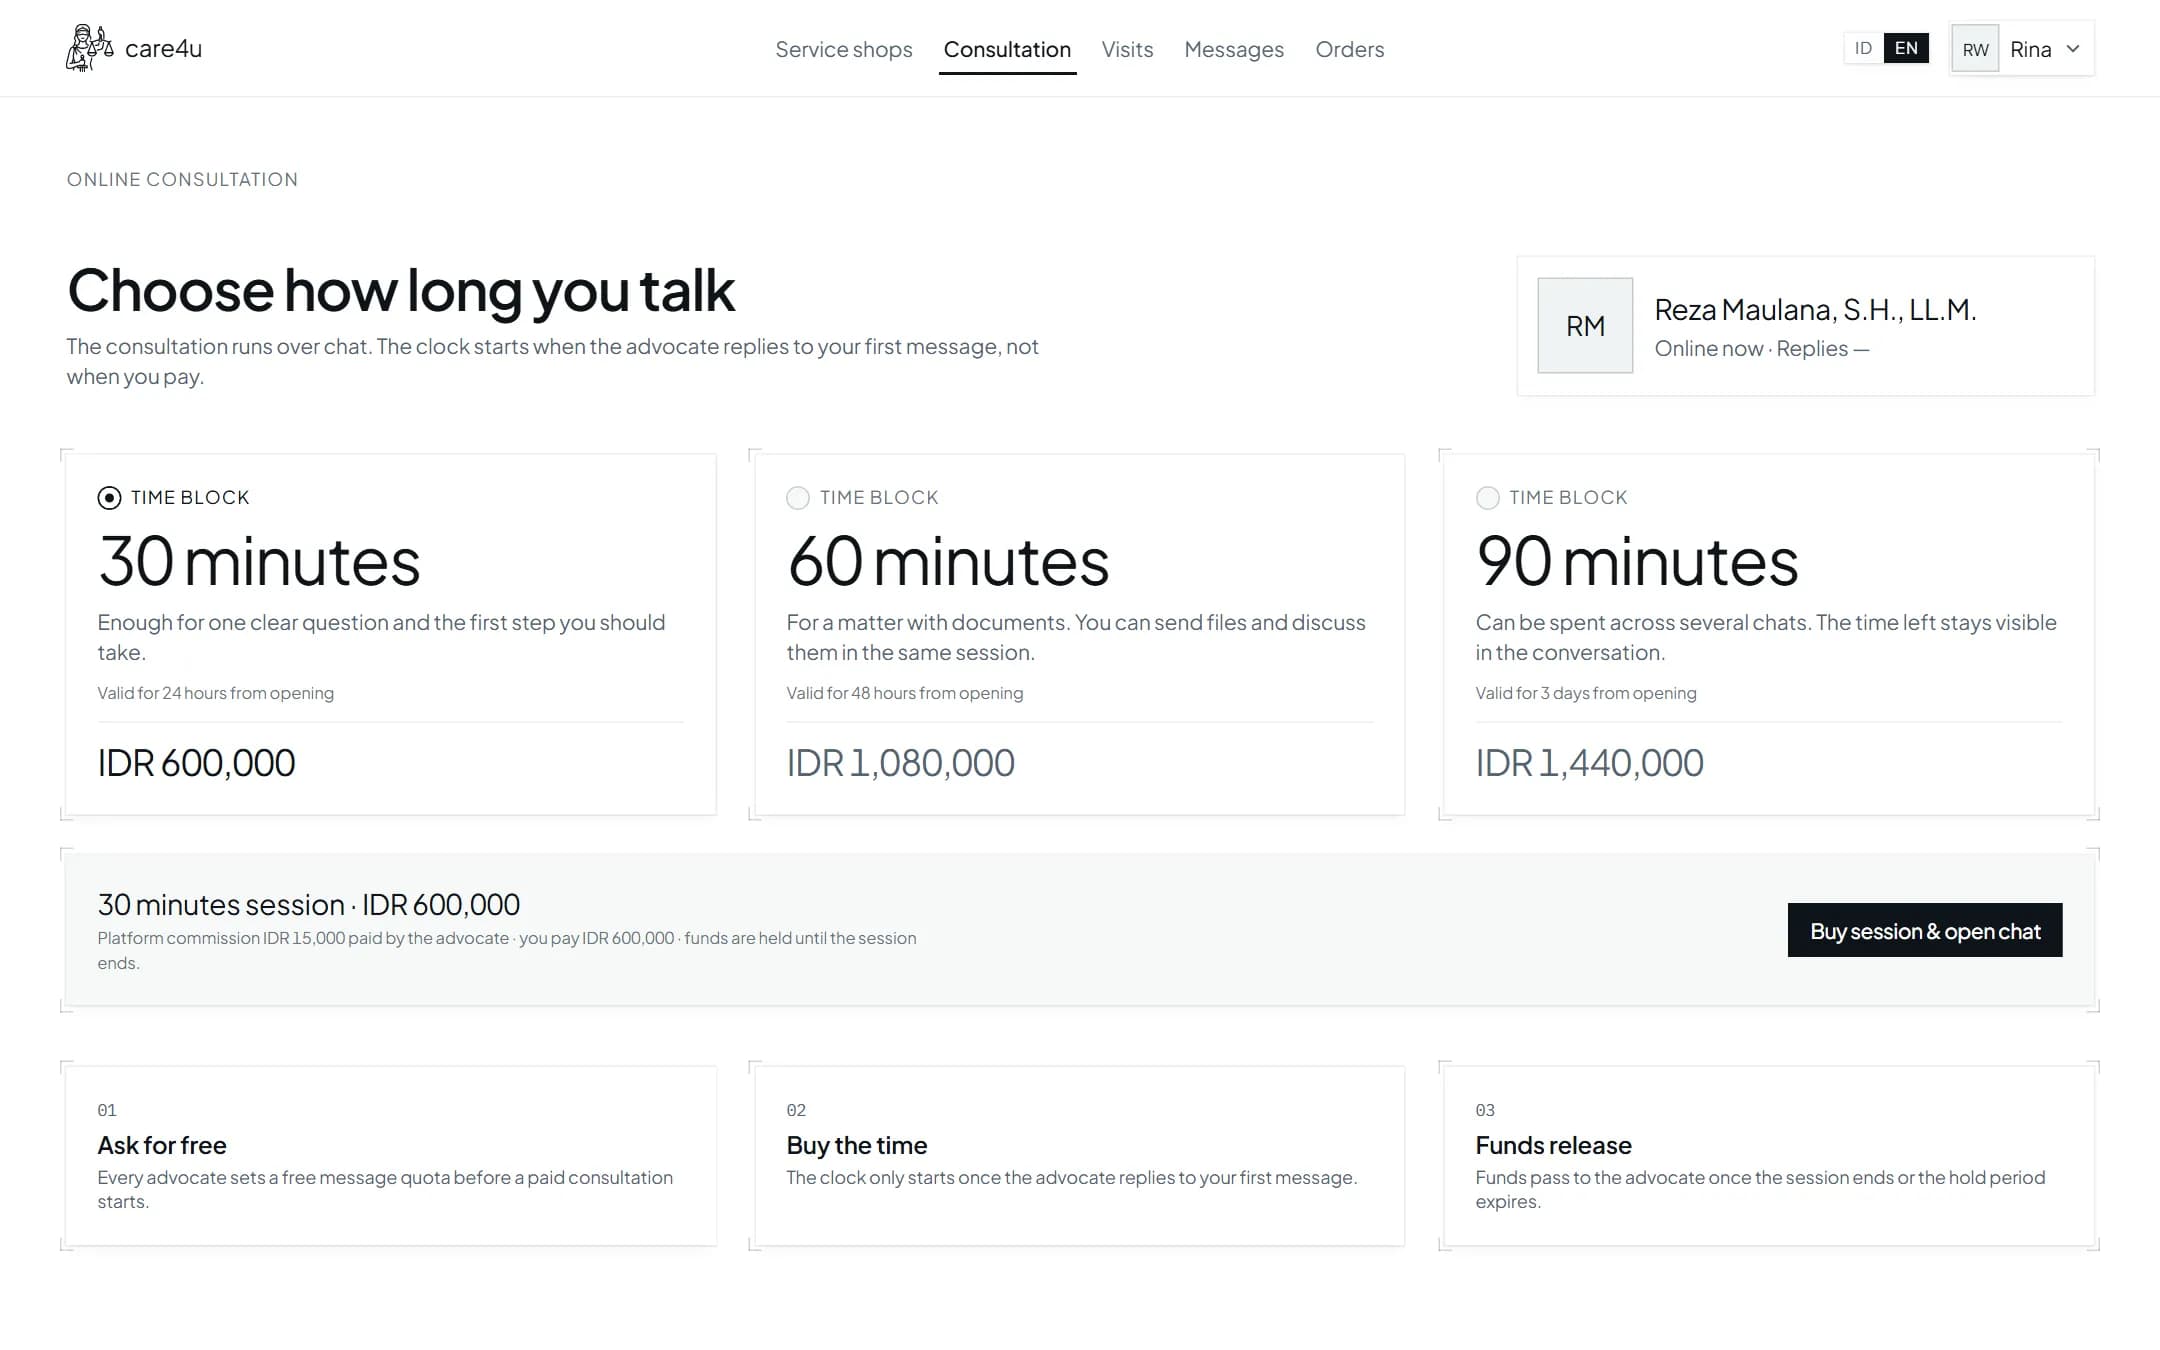2160x1350 pixels.
Task: Open the RW user avatar
Action: tap(1975, 49)
